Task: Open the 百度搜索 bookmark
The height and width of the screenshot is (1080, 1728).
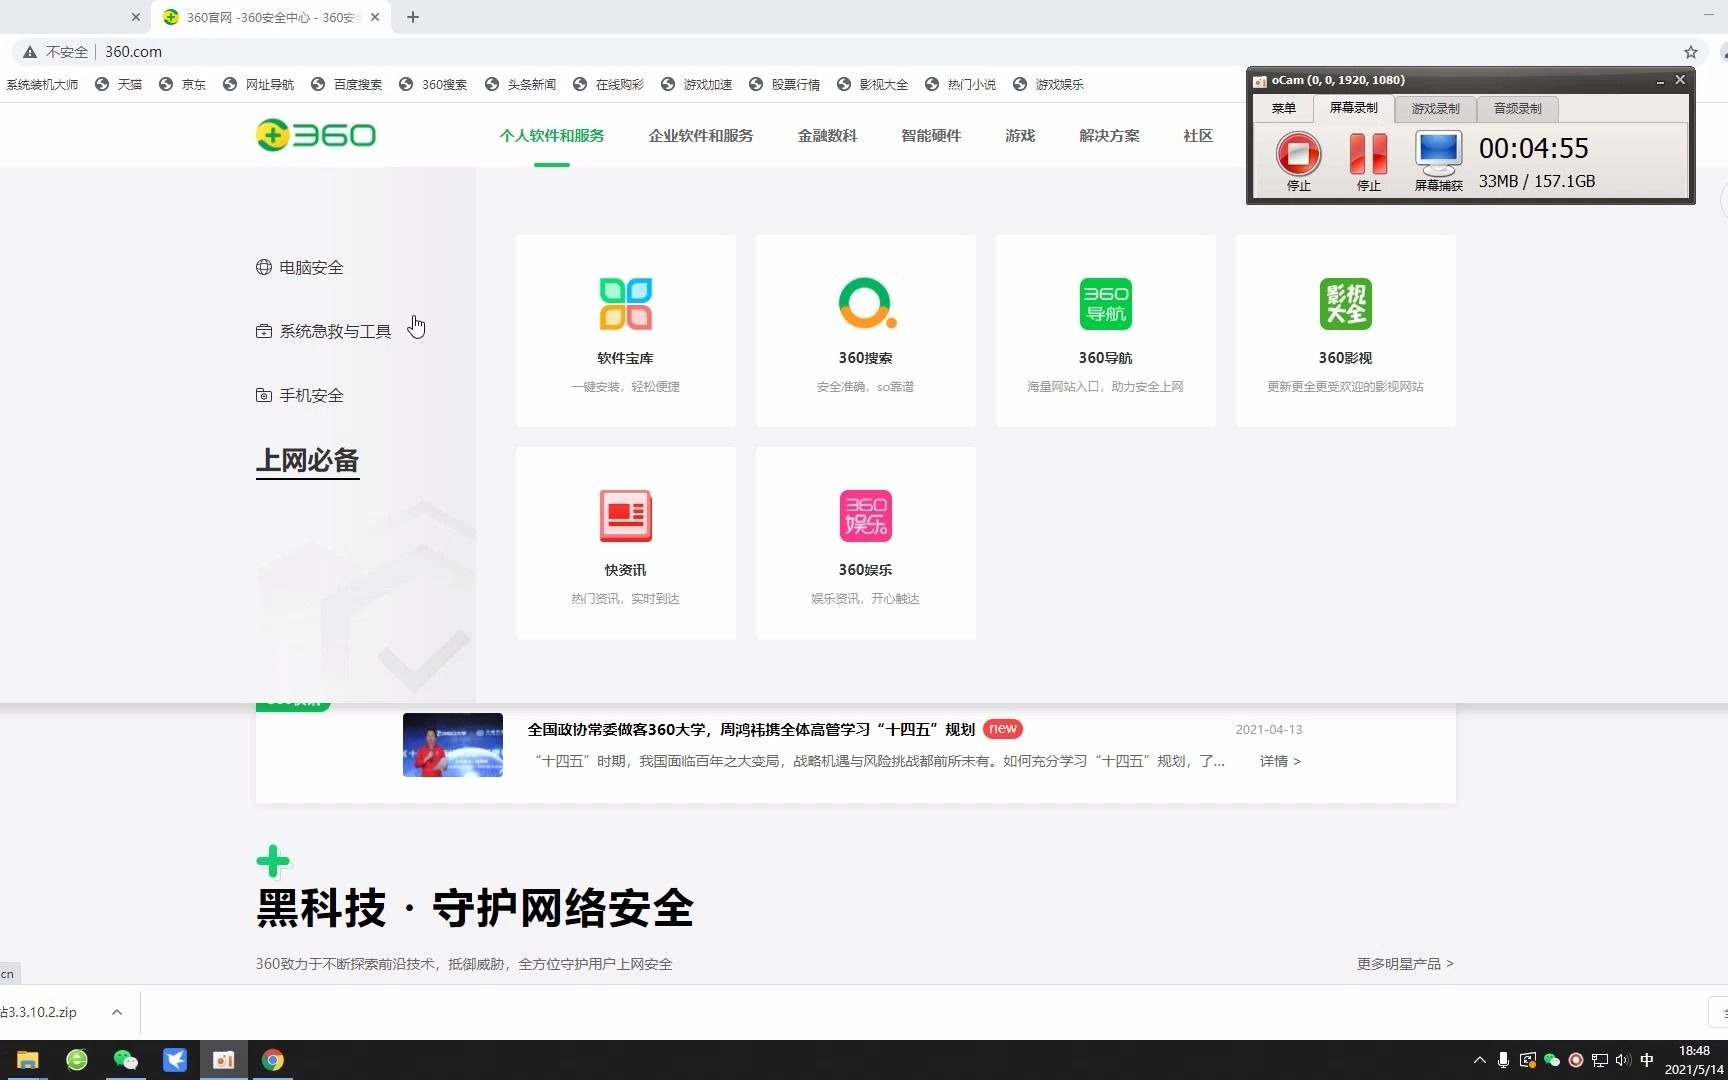Action: point(347,85)
